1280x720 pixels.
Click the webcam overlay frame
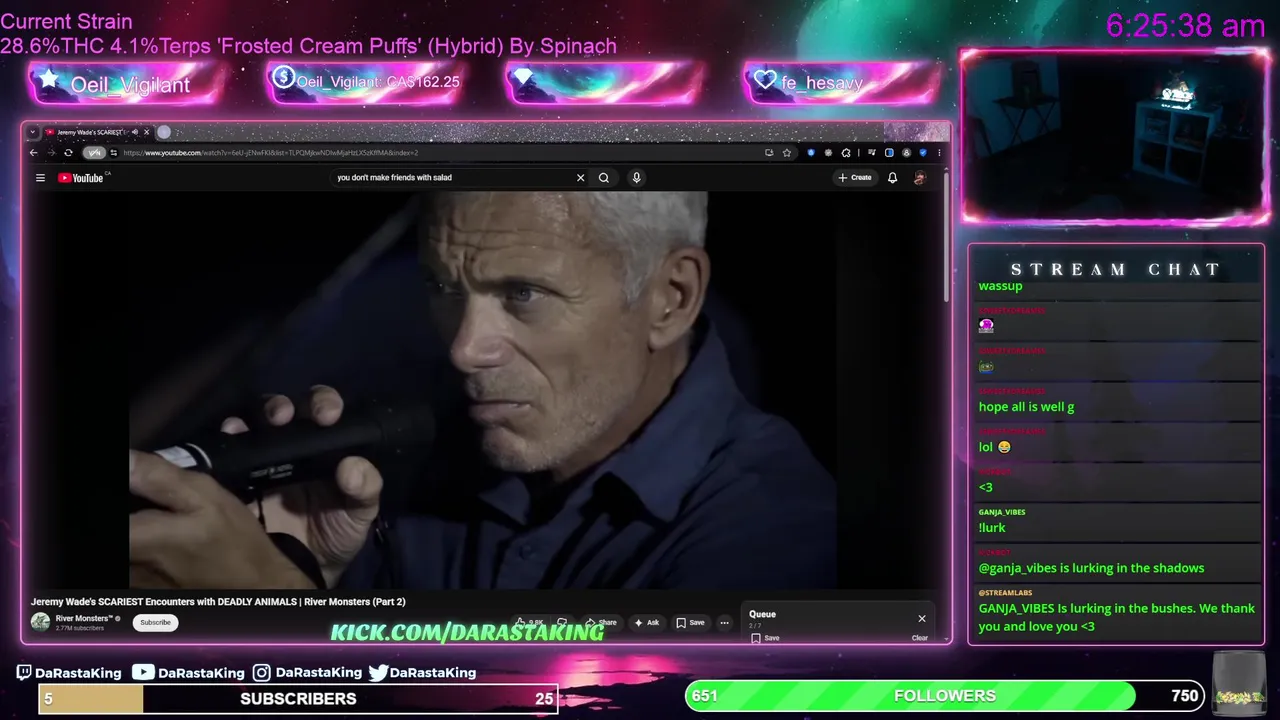click(1115, 137)
